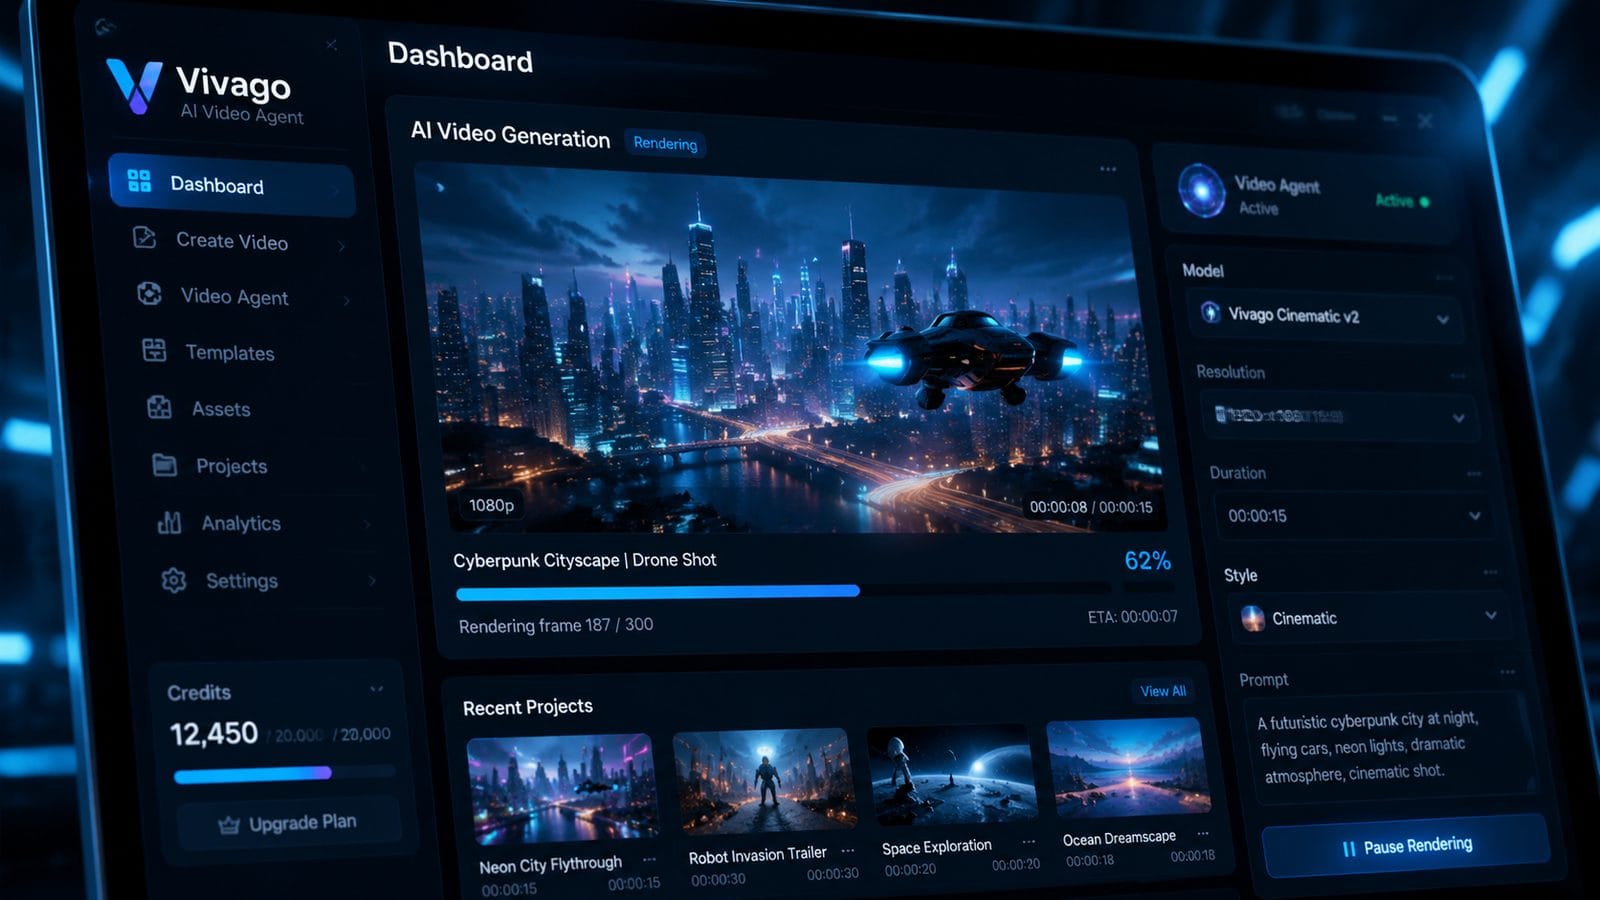Click the Analytics bar chart icon
The width and height of the screenshot is (1600, 900).
tap(169, 521)
